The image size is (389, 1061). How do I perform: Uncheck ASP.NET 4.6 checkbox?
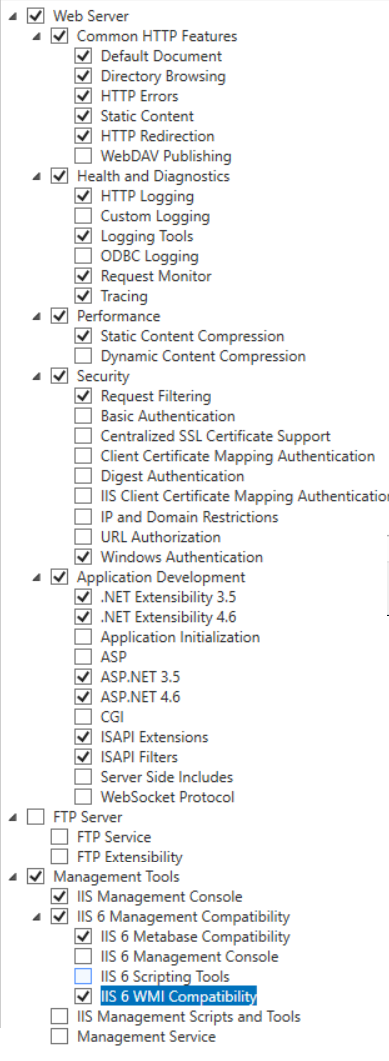[83, 696]
